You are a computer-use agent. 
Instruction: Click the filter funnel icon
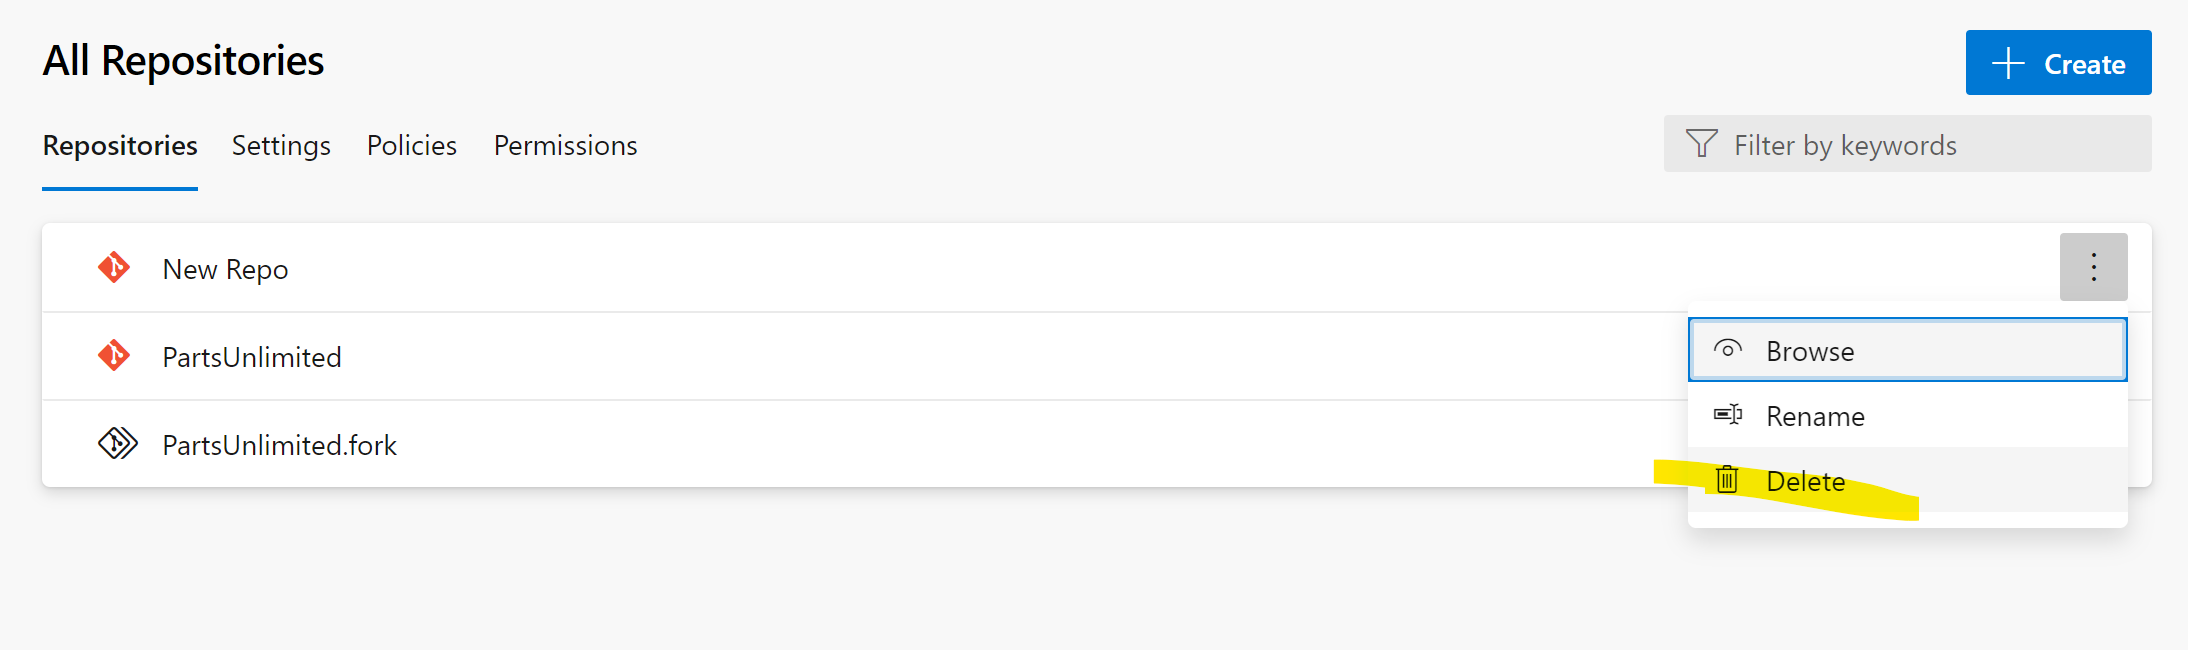click(x=1701, y=144)
